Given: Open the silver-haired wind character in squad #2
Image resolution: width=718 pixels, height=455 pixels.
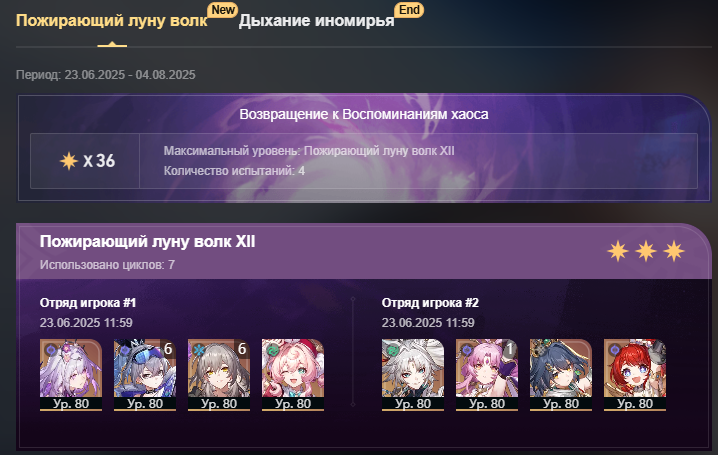Looking at the screenshot, I should (x=413, y=375).
